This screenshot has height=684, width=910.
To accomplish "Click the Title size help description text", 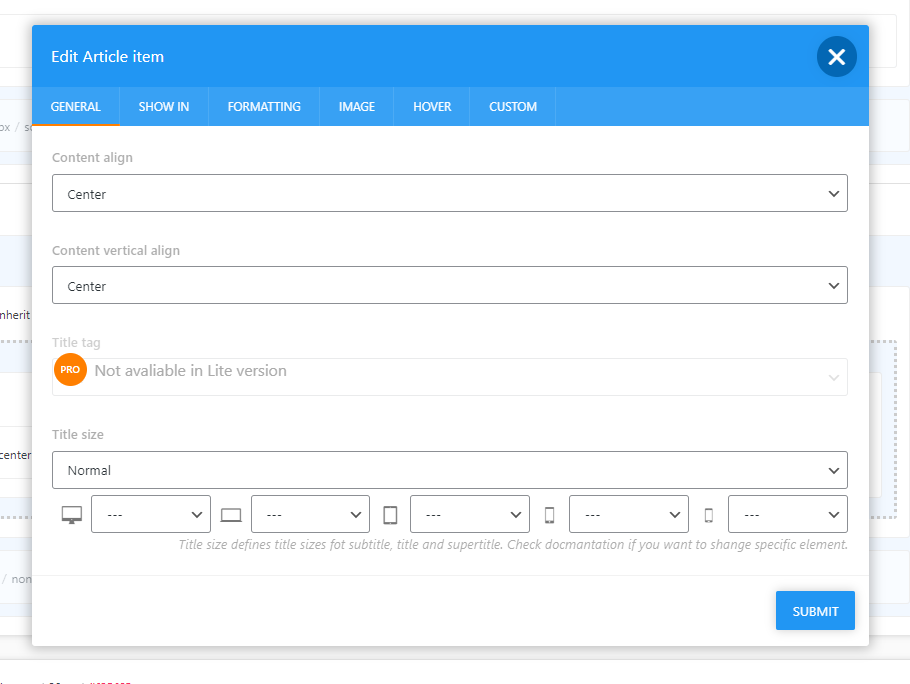I will 513,545.
